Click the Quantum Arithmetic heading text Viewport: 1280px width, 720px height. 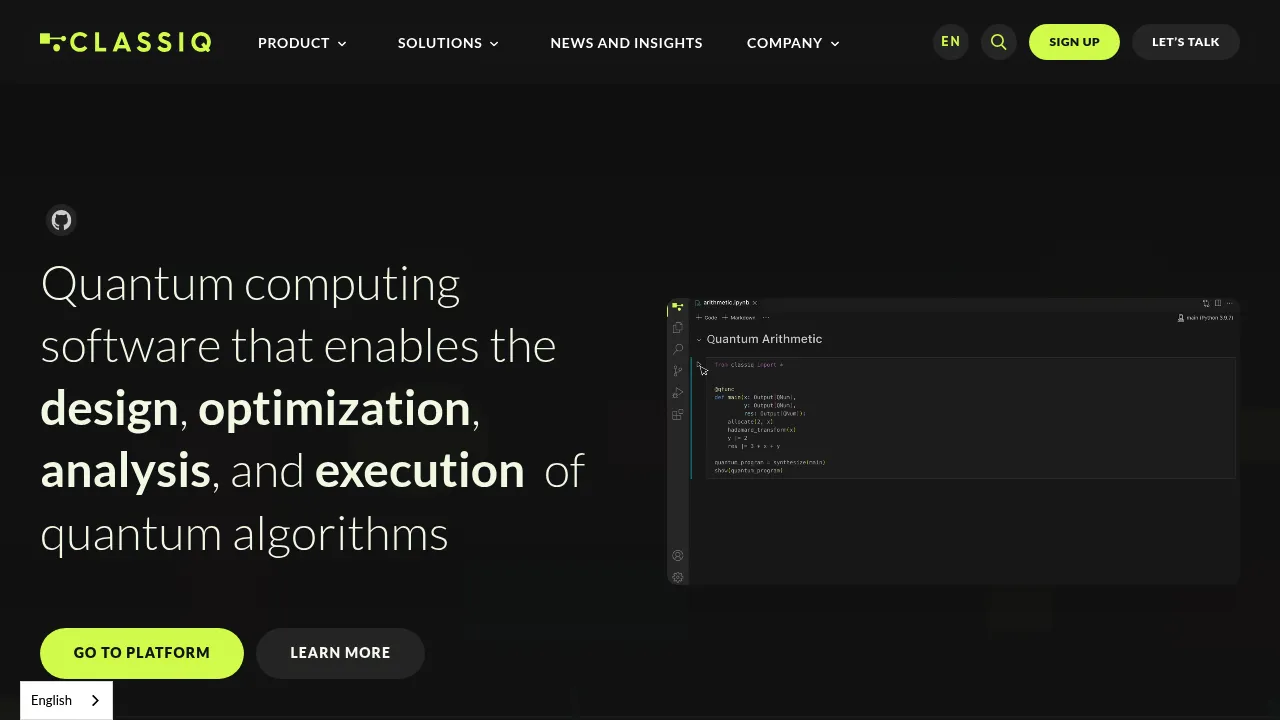coord(764,339)
